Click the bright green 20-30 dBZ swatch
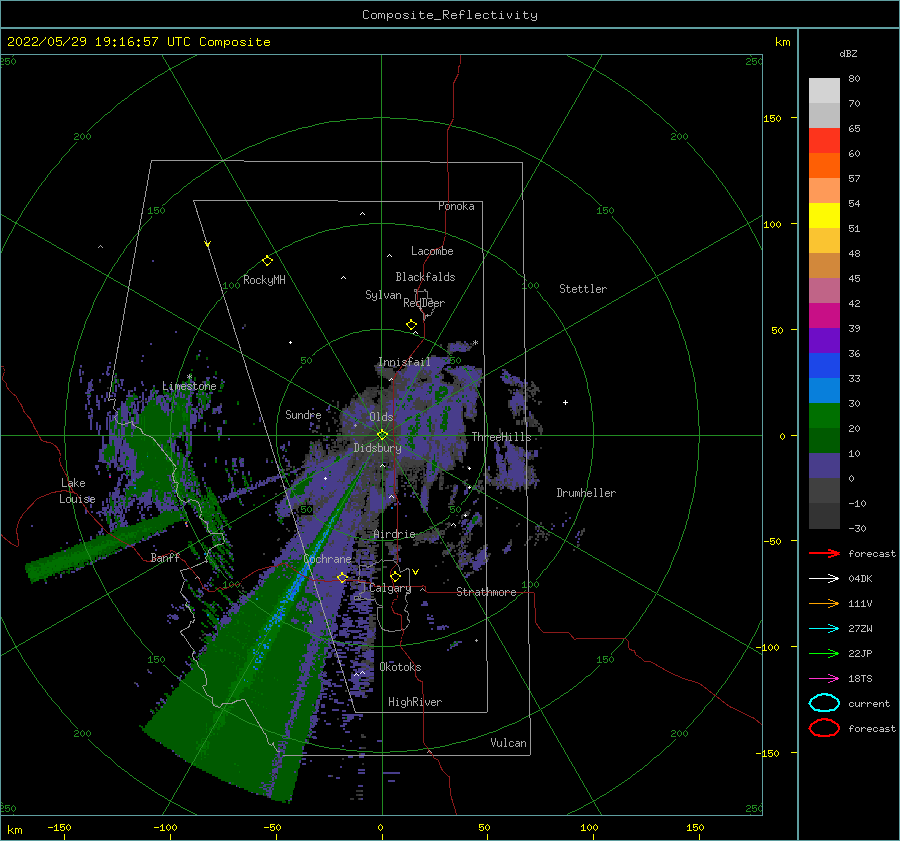This screenshot has height=841, width=900. 824,416
